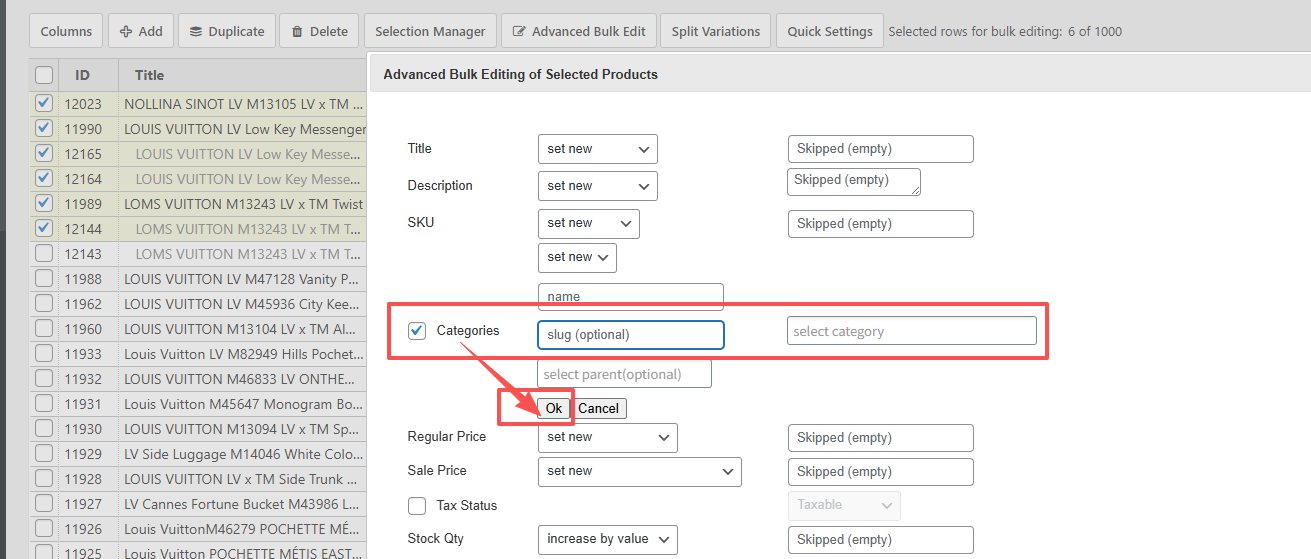This screenshot has height=559, width=1311.
Task: Click Split Variations button
Action: point(715,31)
